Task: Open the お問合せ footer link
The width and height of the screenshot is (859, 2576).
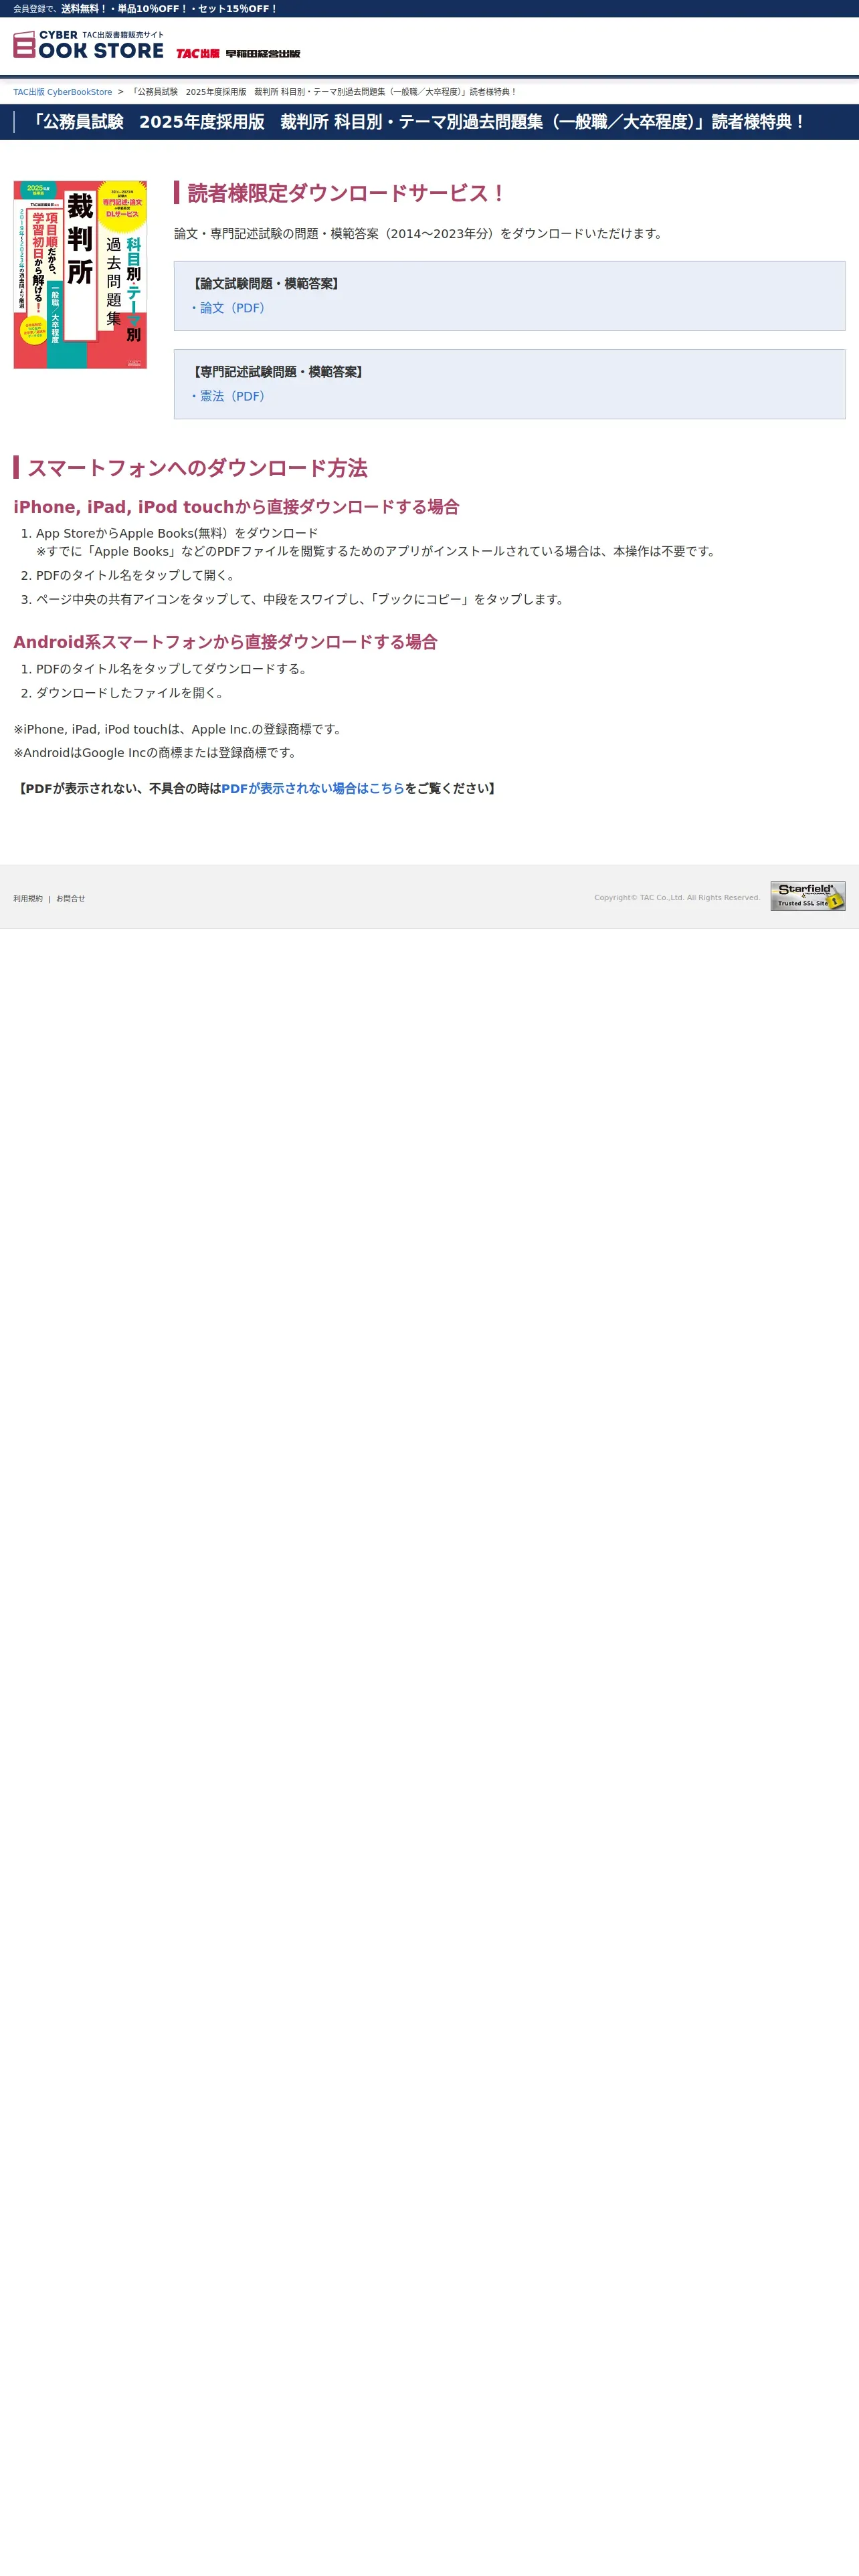Action: (x=70, y=899)
